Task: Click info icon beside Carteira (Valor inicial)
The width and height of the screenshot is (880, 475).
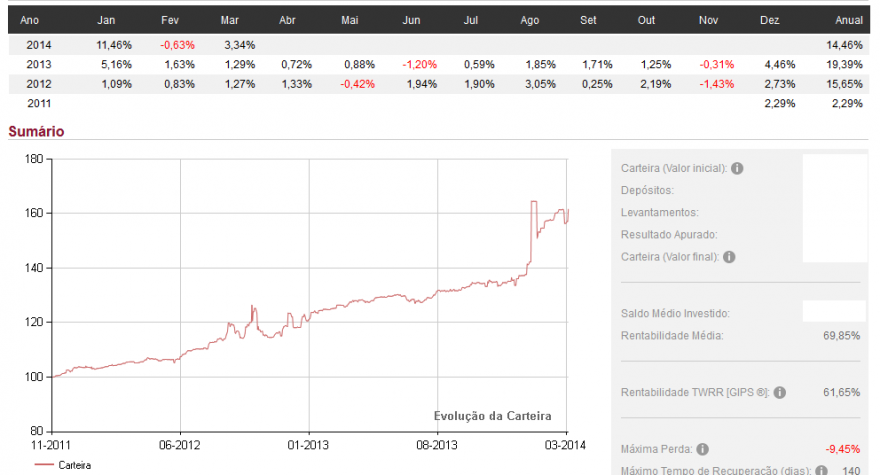Action: pos(737,168)
